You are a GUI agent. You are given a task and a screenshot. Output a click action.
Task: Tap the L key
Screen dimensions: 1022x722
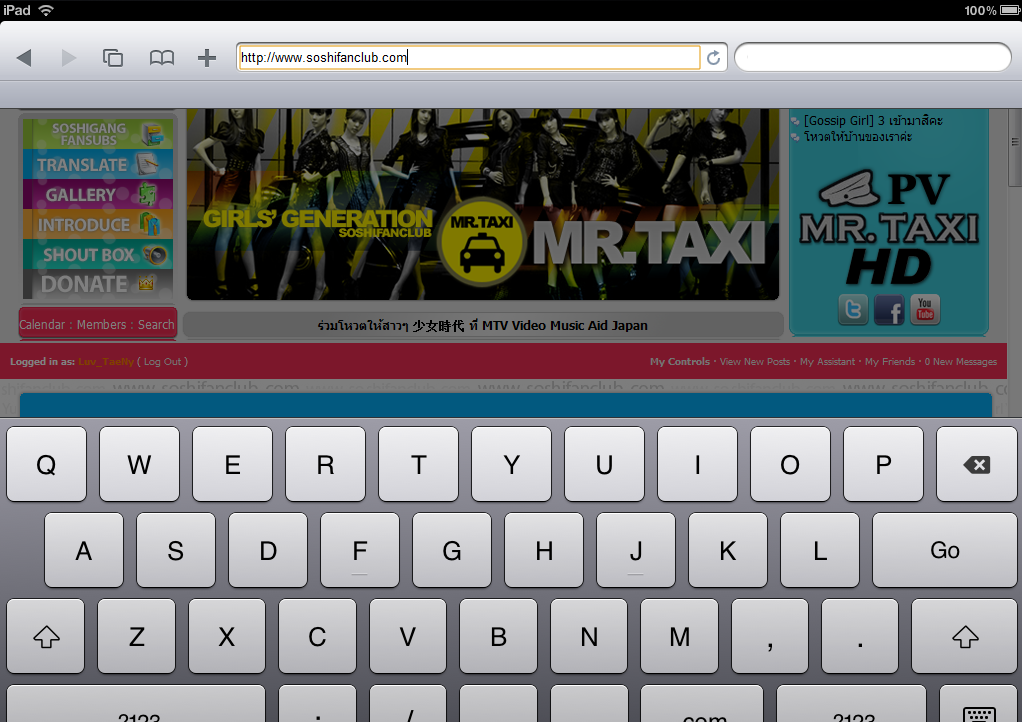point(819,550)
